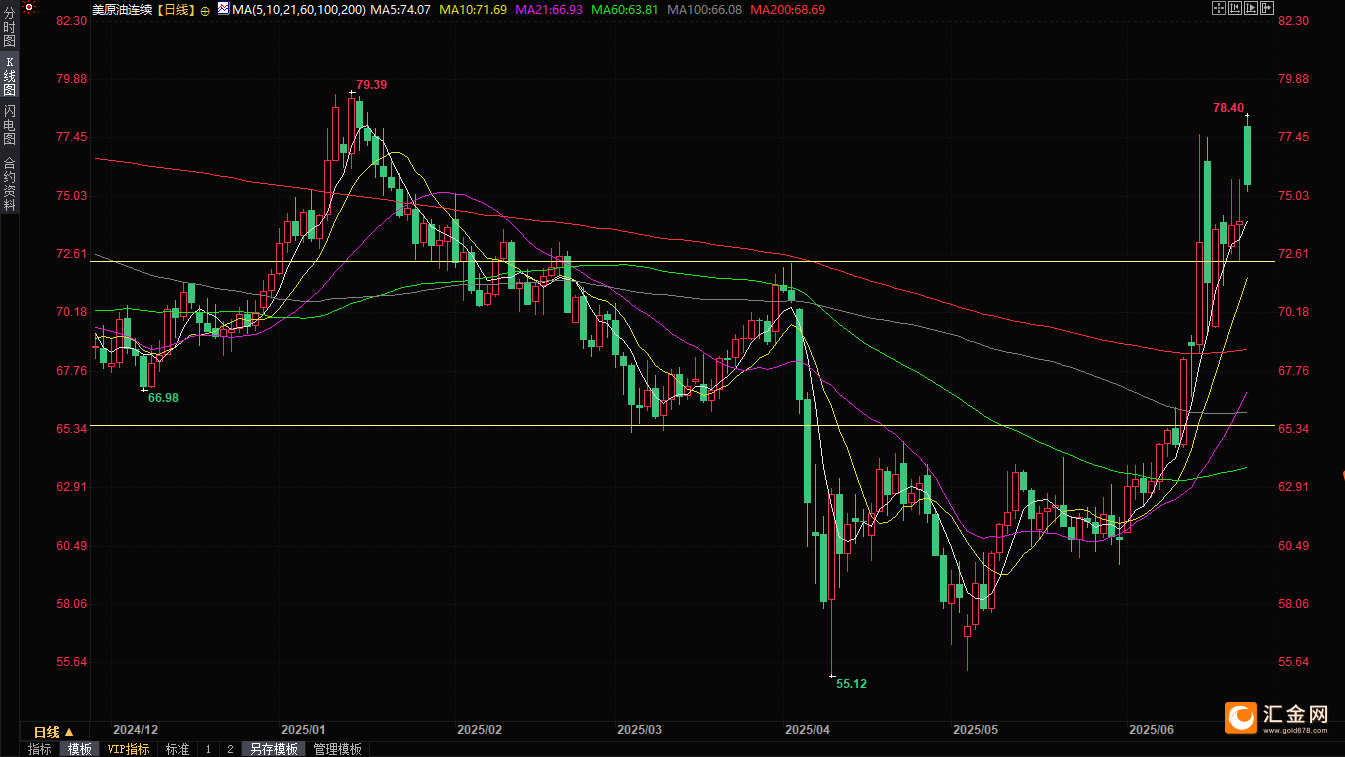1345x757 pixels.
Task: Open the VIP指标 tab
Action: 128,749
